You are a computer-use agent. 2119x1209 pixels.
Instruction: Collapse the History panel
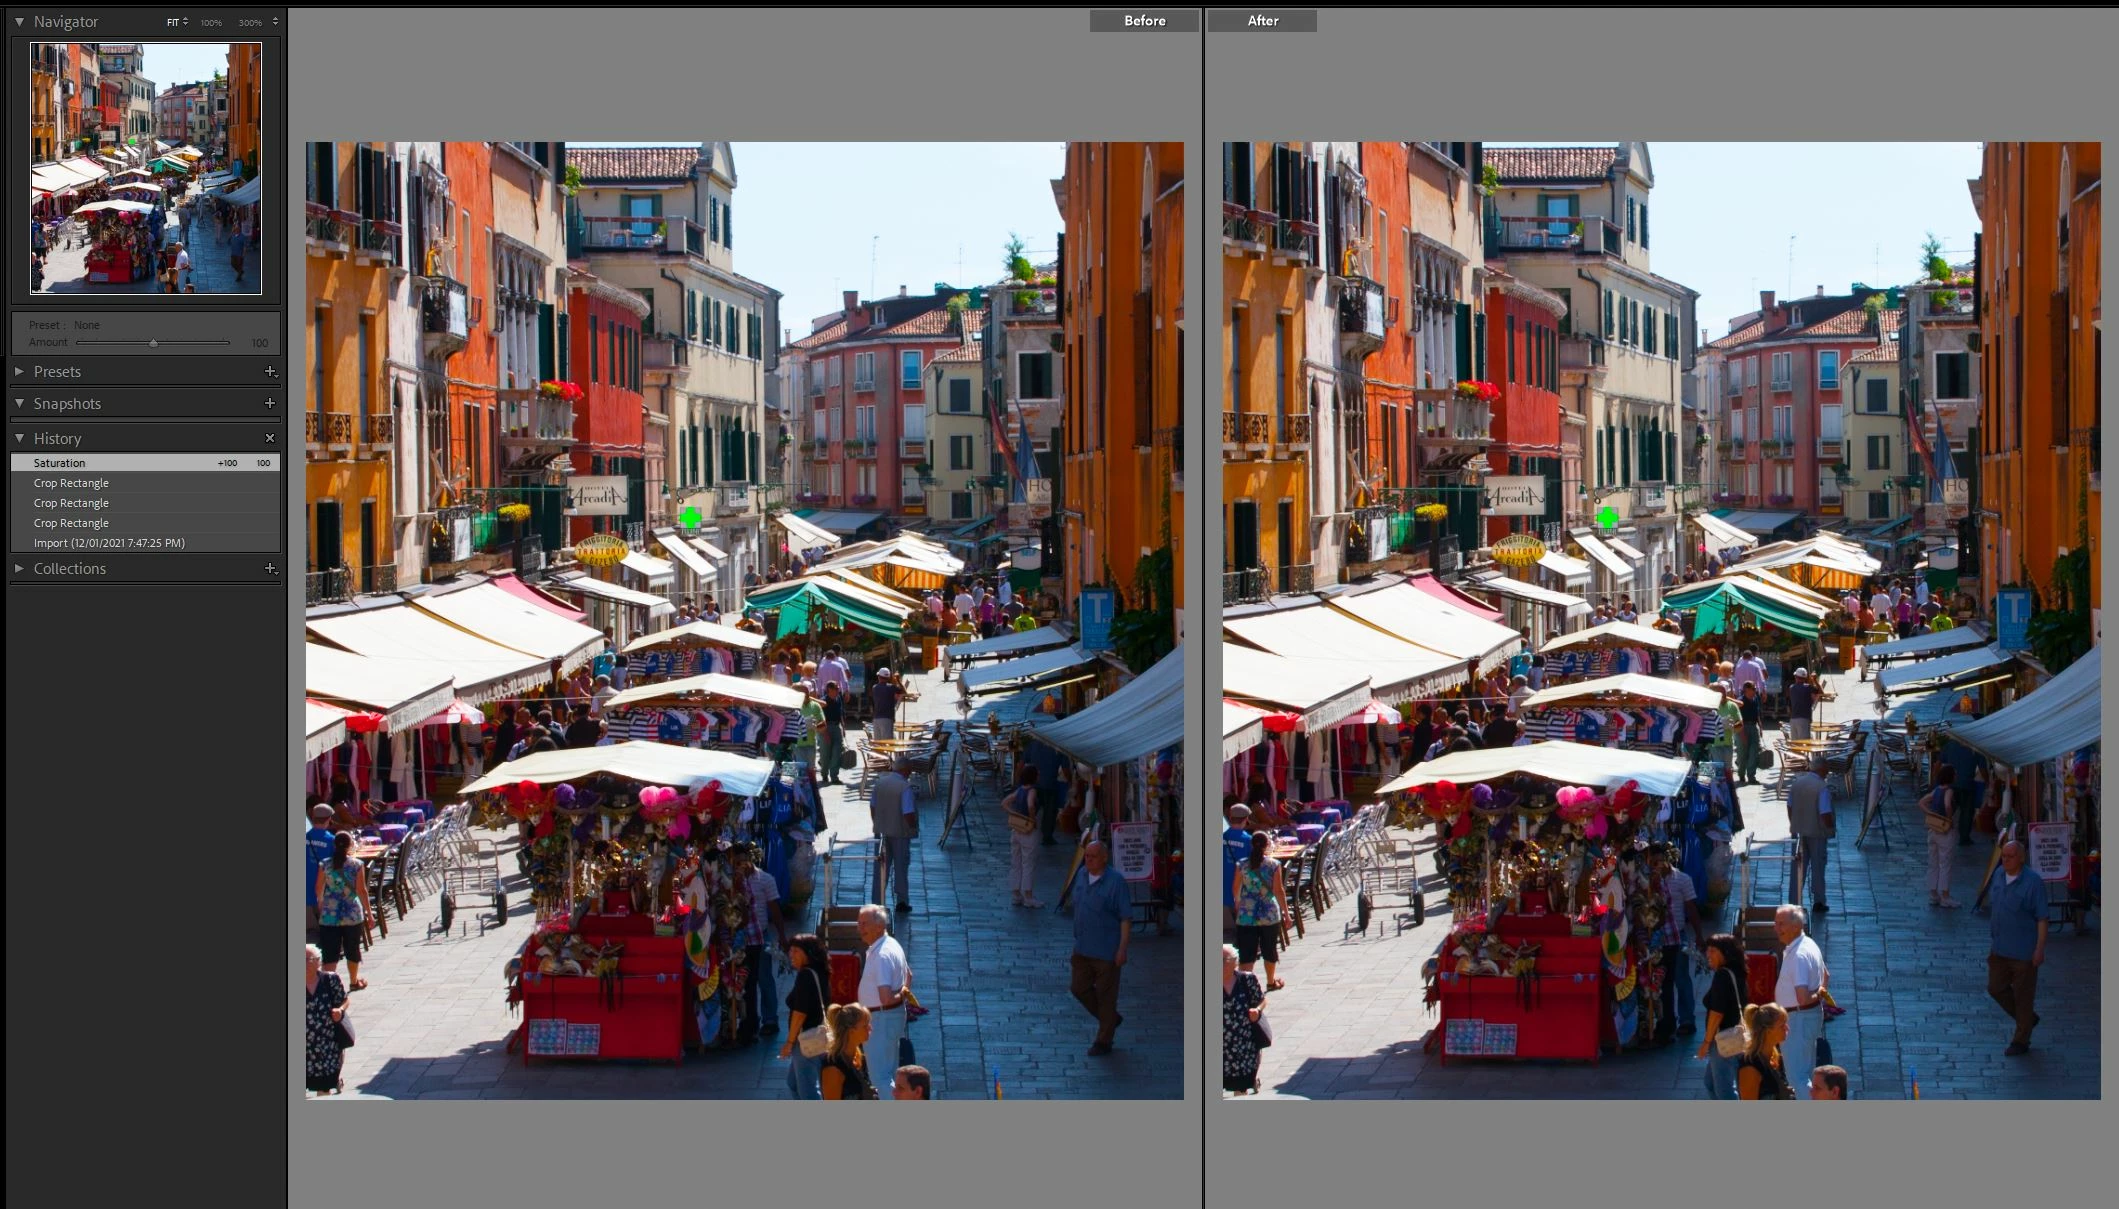point(19,438)
